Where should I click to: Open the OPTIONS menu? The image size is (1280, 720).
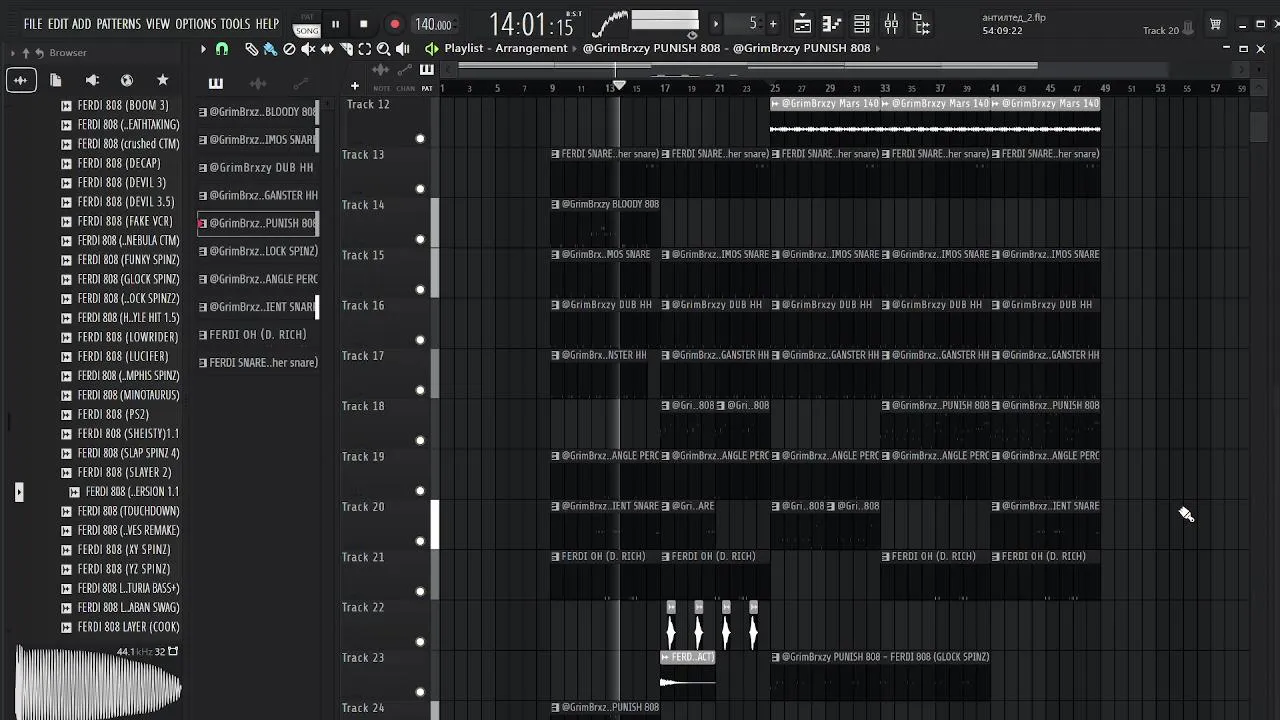coord(196,24)
